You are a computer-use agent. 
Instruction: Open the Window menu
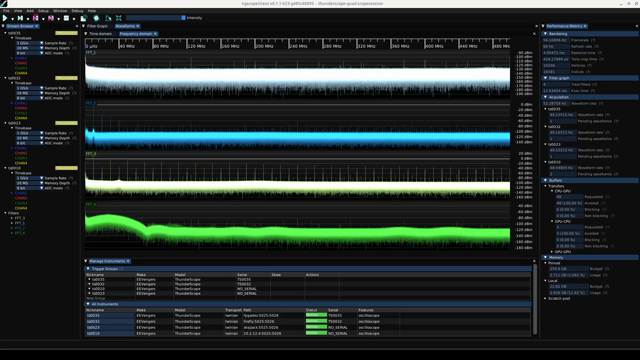tap(60, 11)
